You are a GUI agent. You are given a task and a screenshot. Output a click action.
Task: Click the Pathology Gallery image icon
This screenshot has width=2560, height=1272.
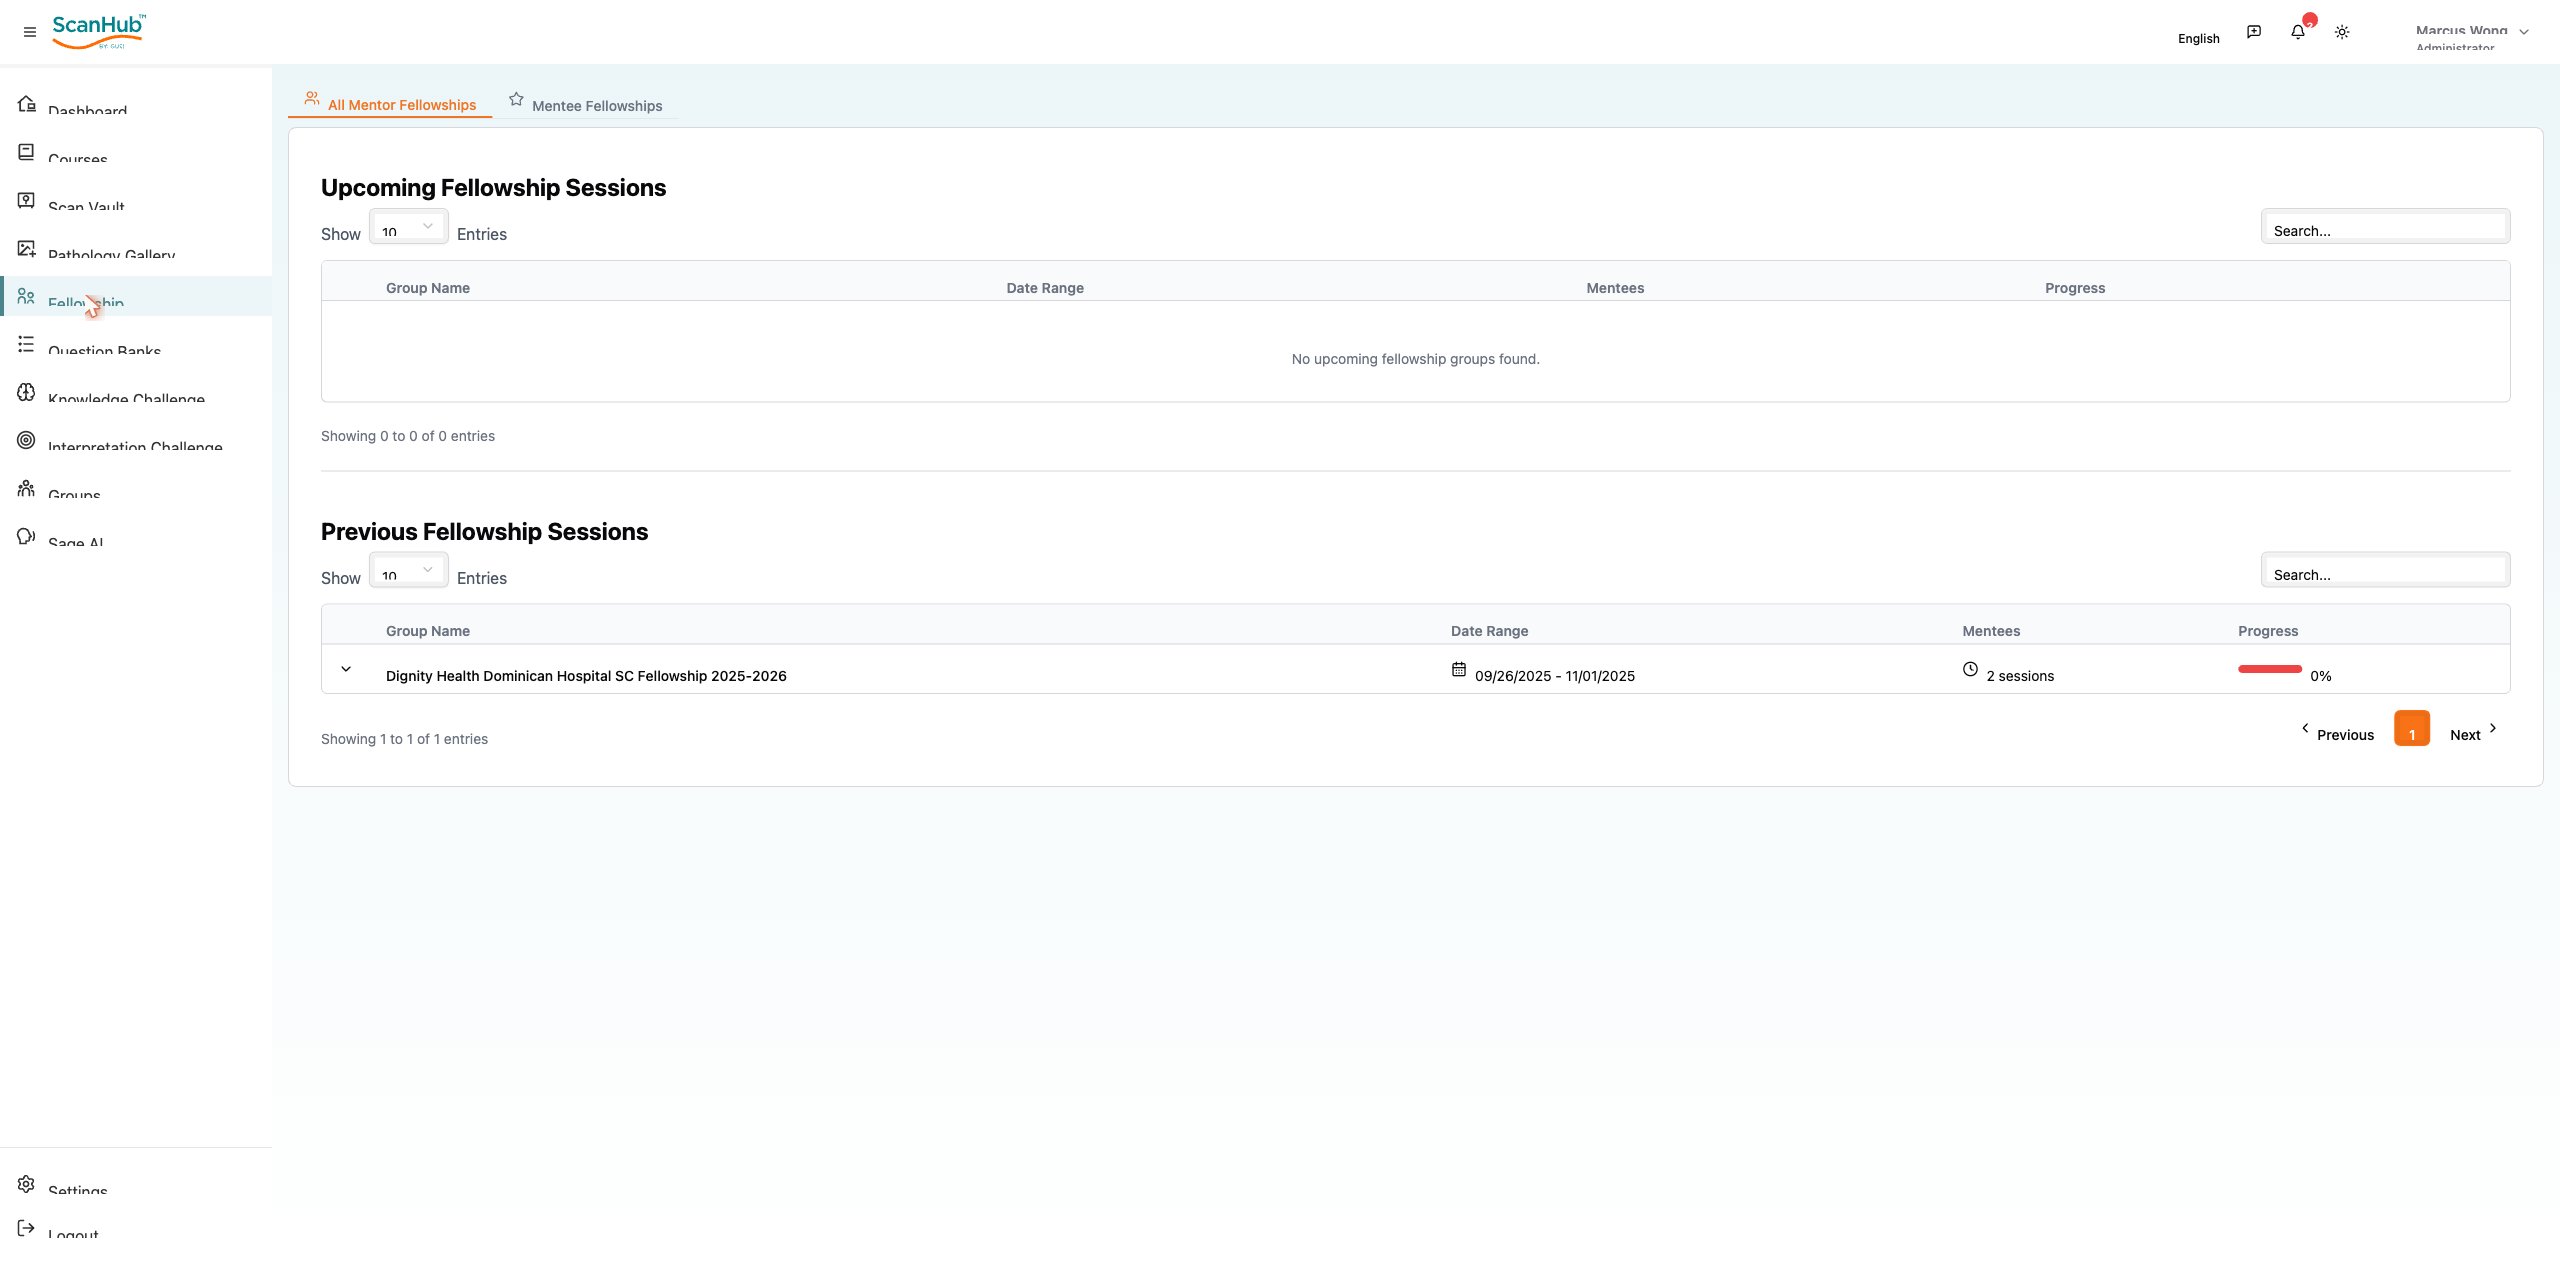pos(26,248)
